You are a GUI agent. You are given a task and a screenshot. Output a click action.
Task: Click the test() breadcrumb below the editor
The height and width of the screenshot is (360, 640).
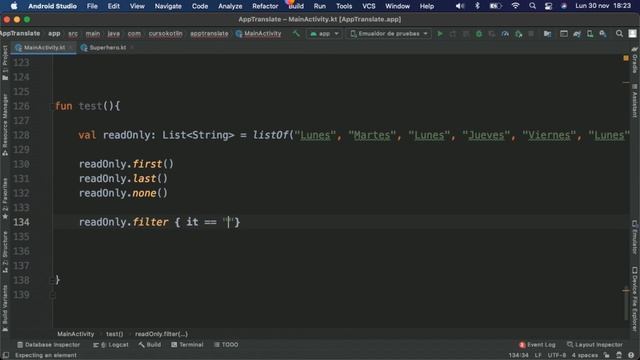114,334
